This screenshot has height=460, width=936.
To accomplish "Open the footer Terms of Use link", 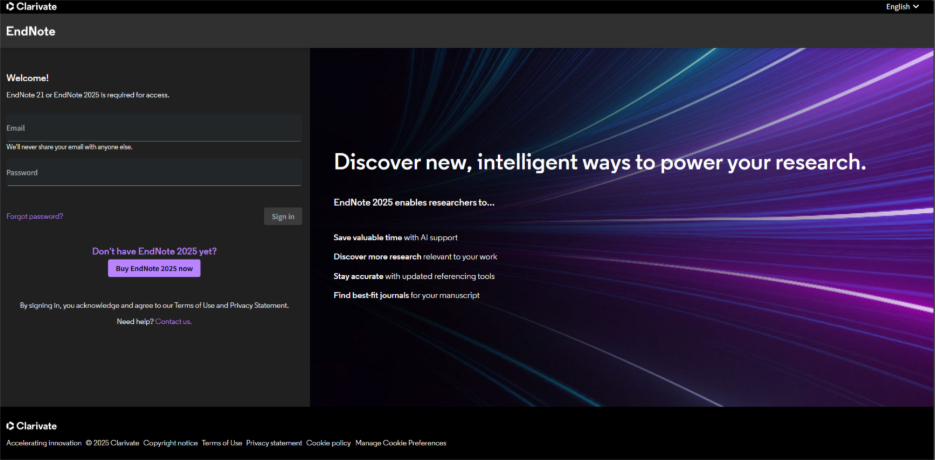I will click(222, 443).
